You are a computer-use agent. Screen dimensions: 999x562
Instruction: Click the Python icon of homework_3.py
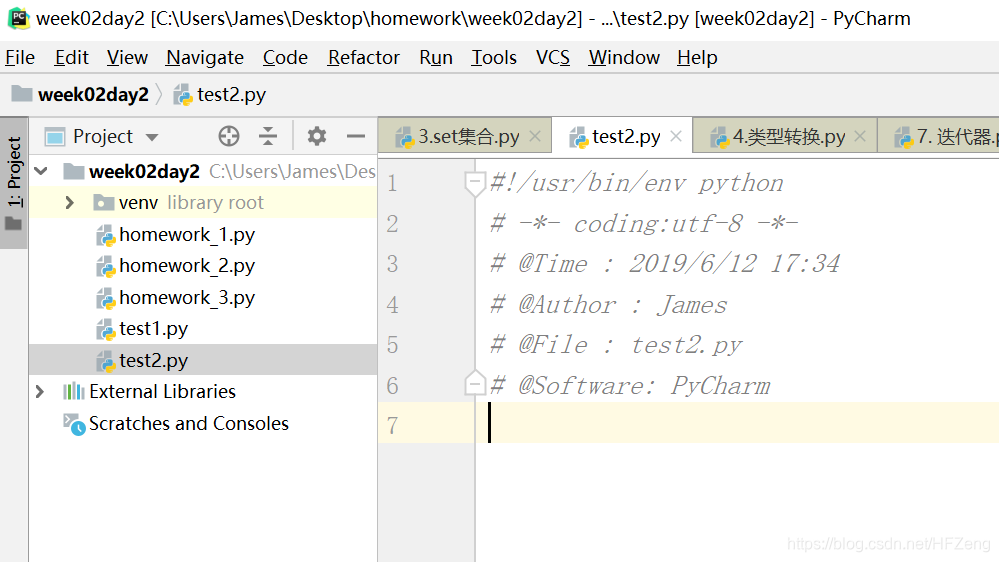pos(105,298)
